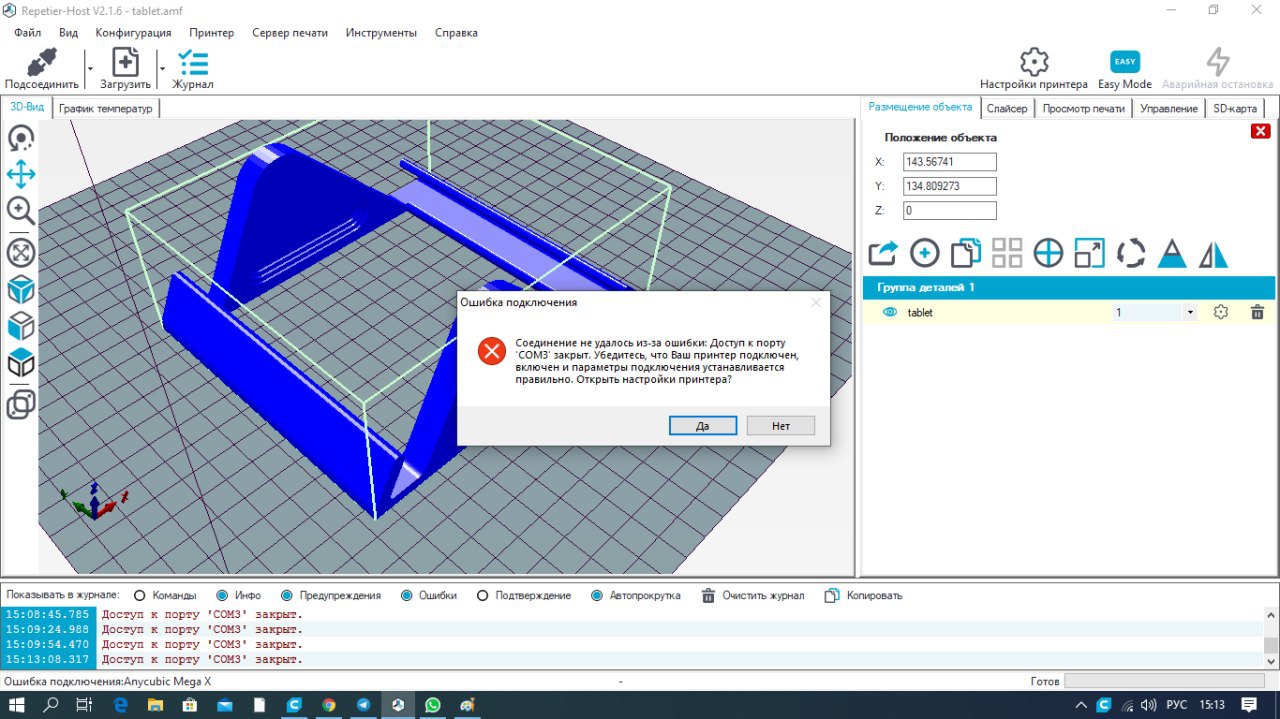The image size is (1280, 719).
Task: Select the zoom magnifier tool in 3D view
Action: tap(21, 211)
